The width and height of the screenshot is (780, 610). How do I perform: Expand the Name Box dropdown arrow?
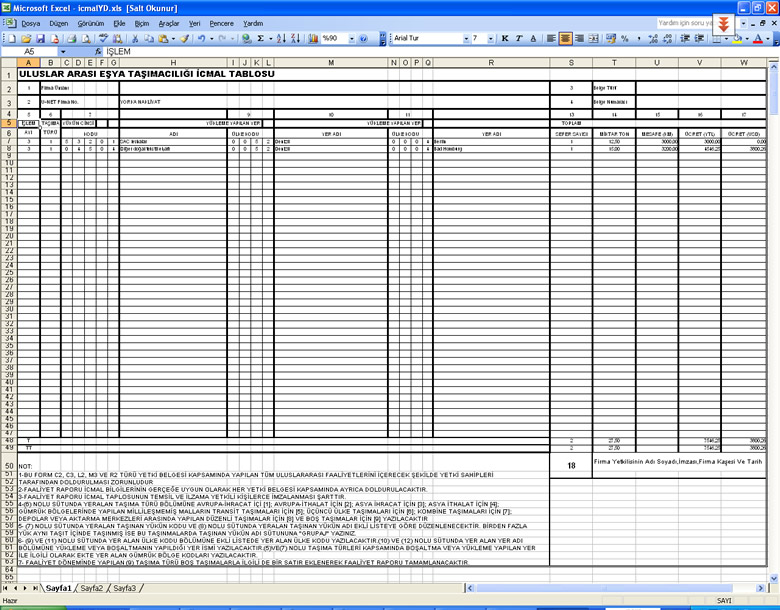(x=63, y=51)
